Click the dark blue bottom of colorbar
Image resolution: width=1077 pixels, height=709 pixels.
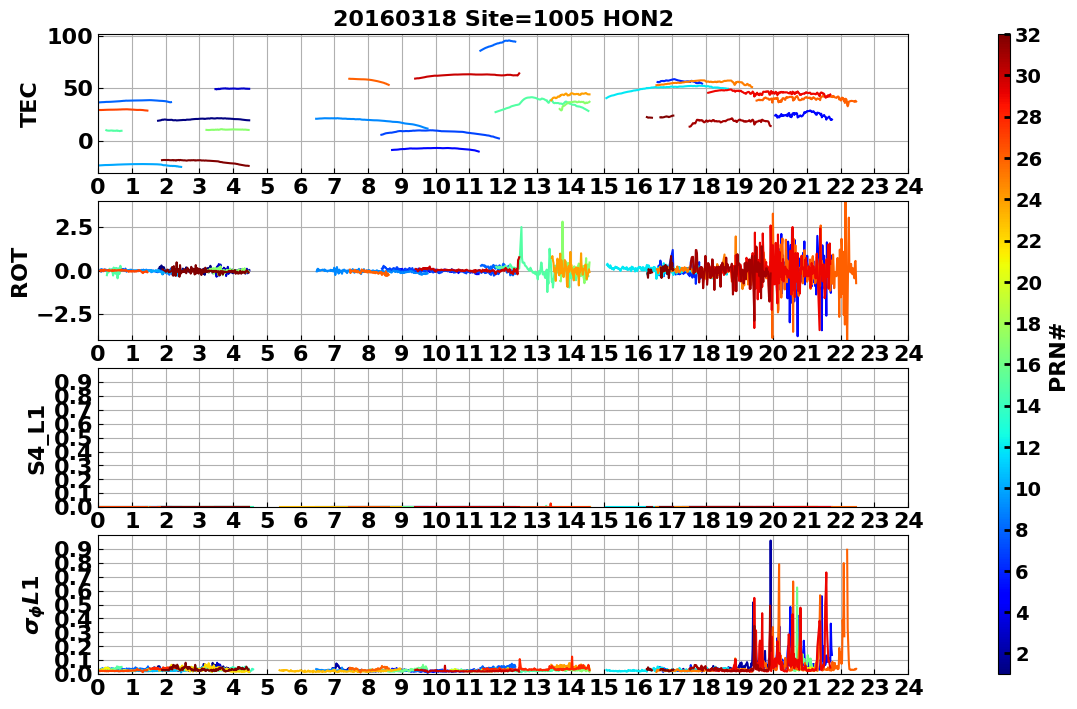[1004, 668]
